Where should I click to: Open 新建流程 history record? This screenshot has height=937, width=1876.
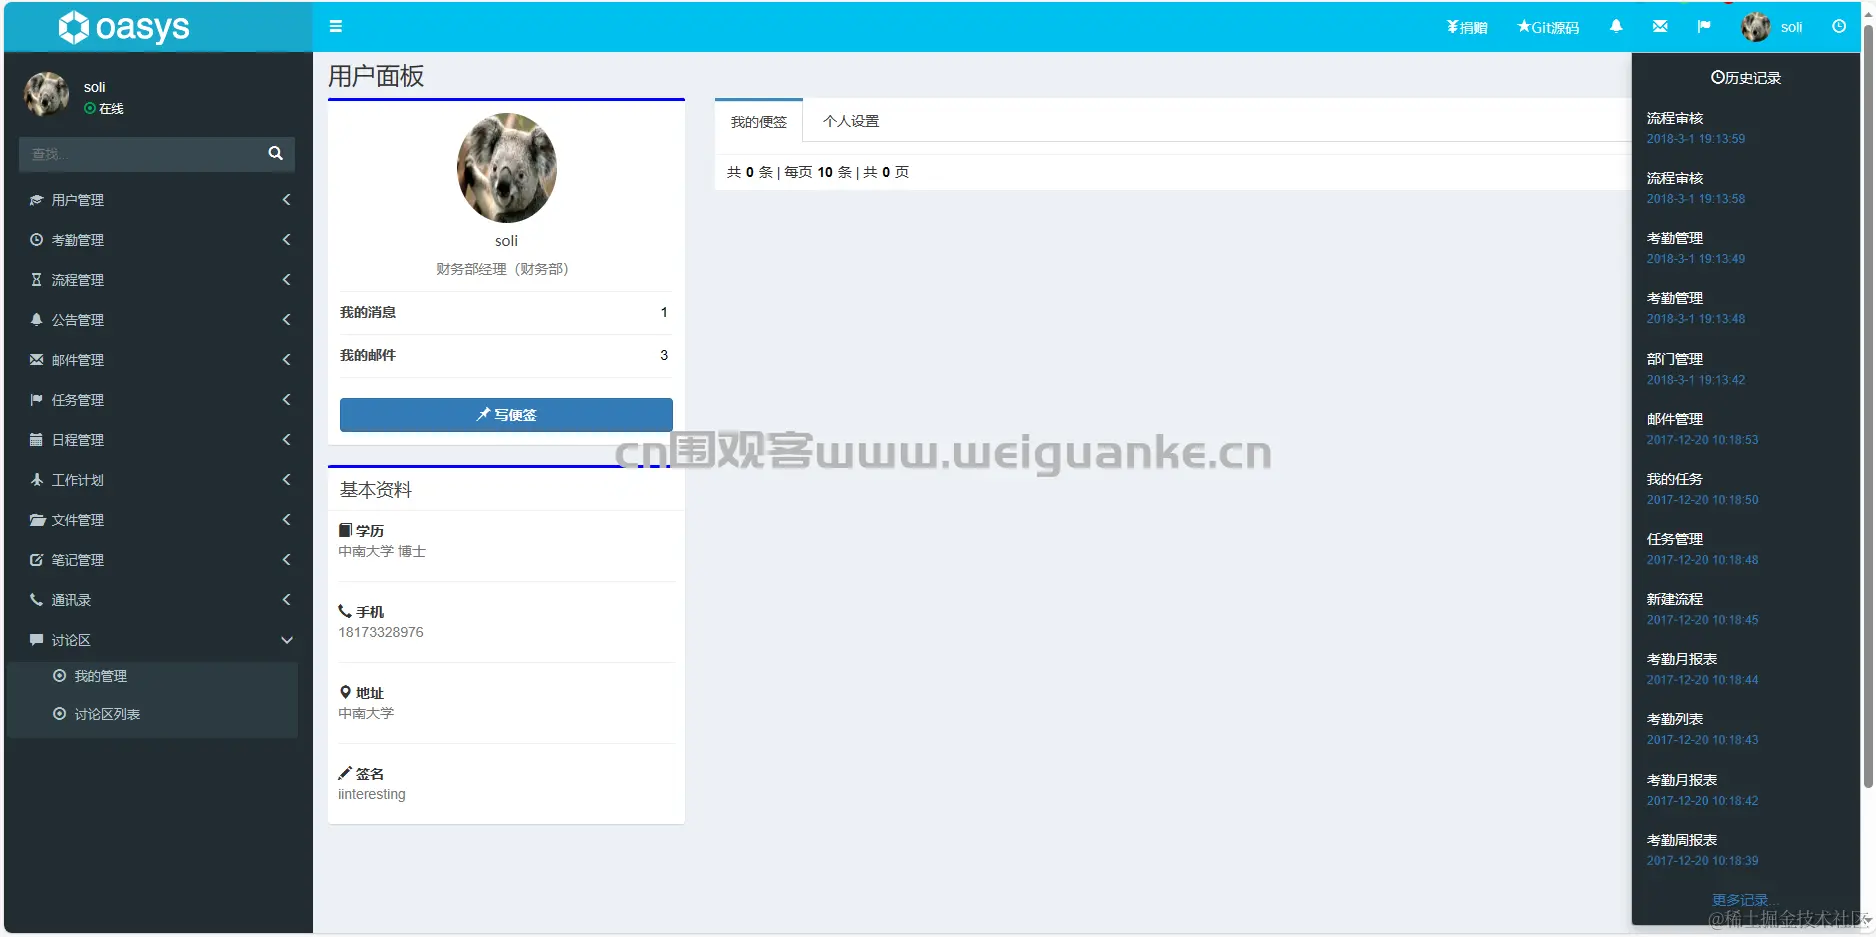1675,599
